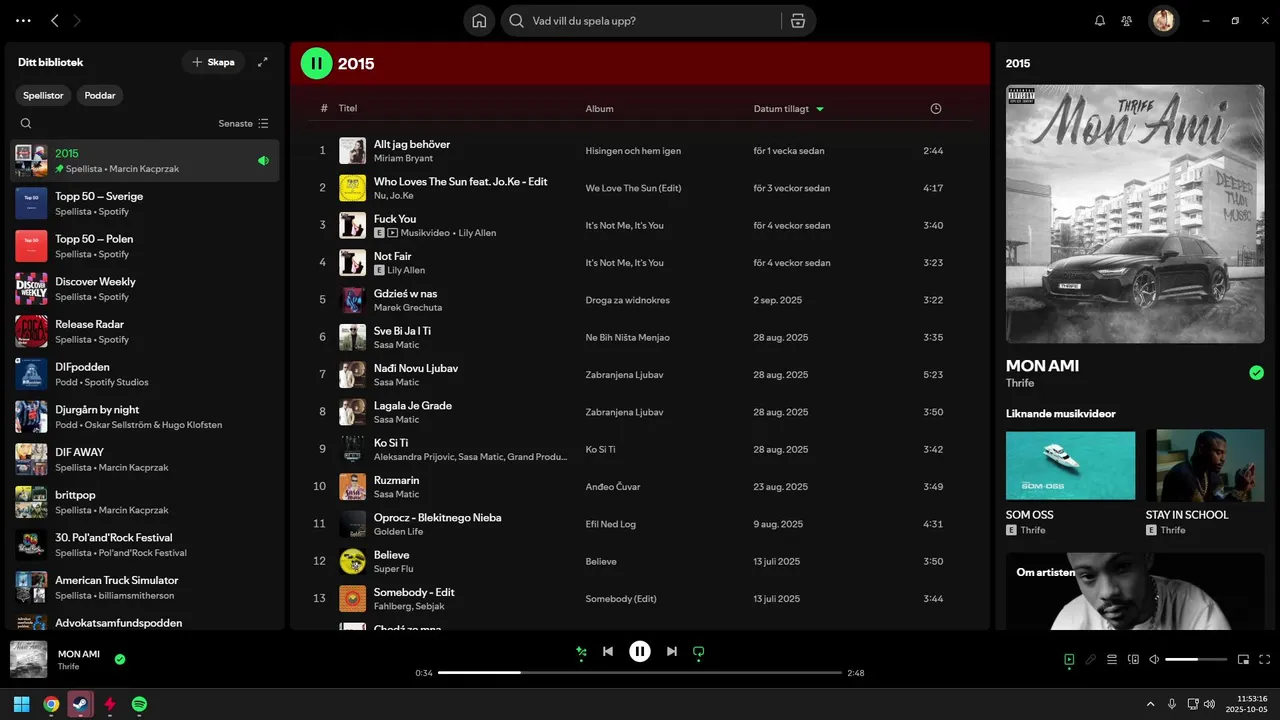Open album link Zabranjena Ljubav for Lagala Je Grade
This screenshot has height=720, width=1280.
[624, 412]
